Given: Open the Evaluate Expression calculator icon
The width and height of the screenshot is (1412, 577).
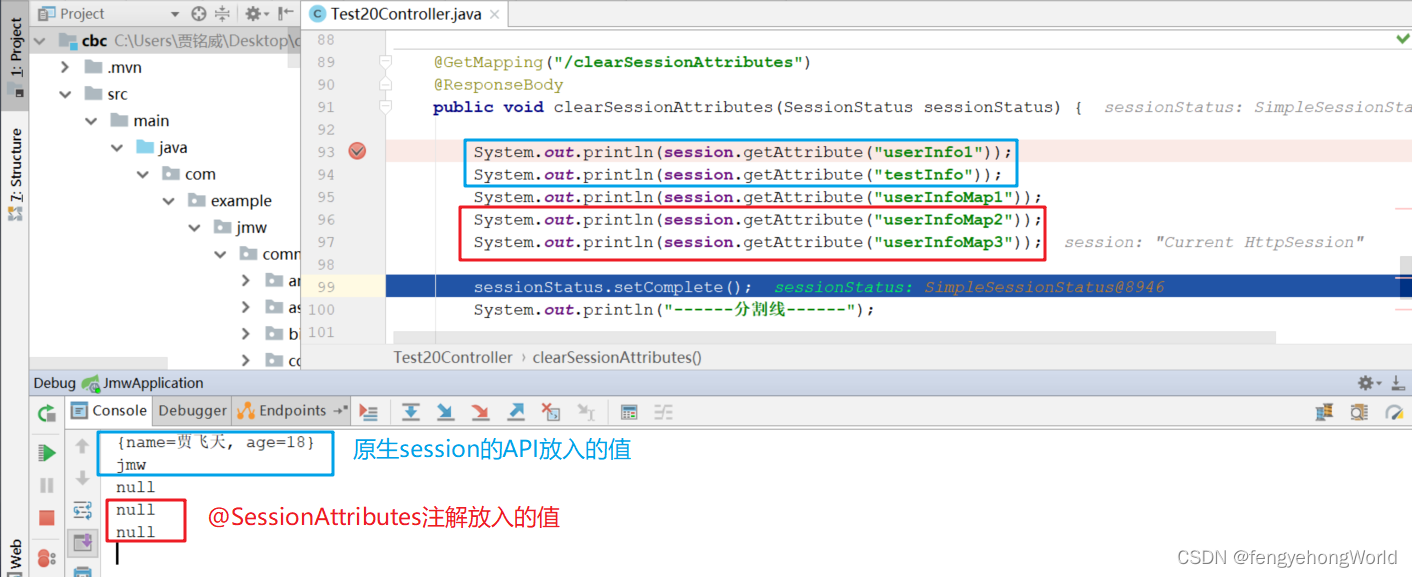Looking at the screenshot, I should point(628,411).
